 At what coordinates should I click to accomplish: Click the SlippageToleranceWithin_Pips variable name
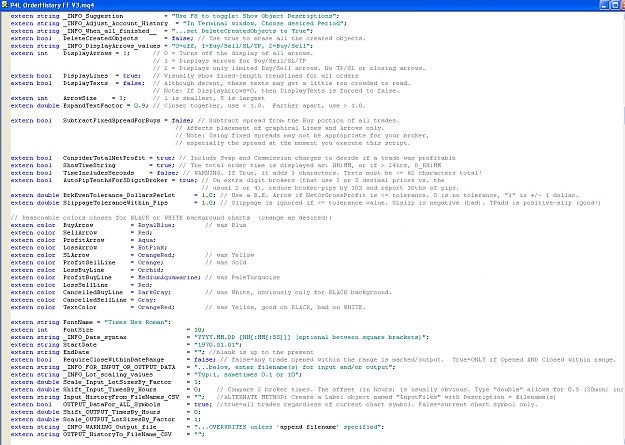coord(115,203)
